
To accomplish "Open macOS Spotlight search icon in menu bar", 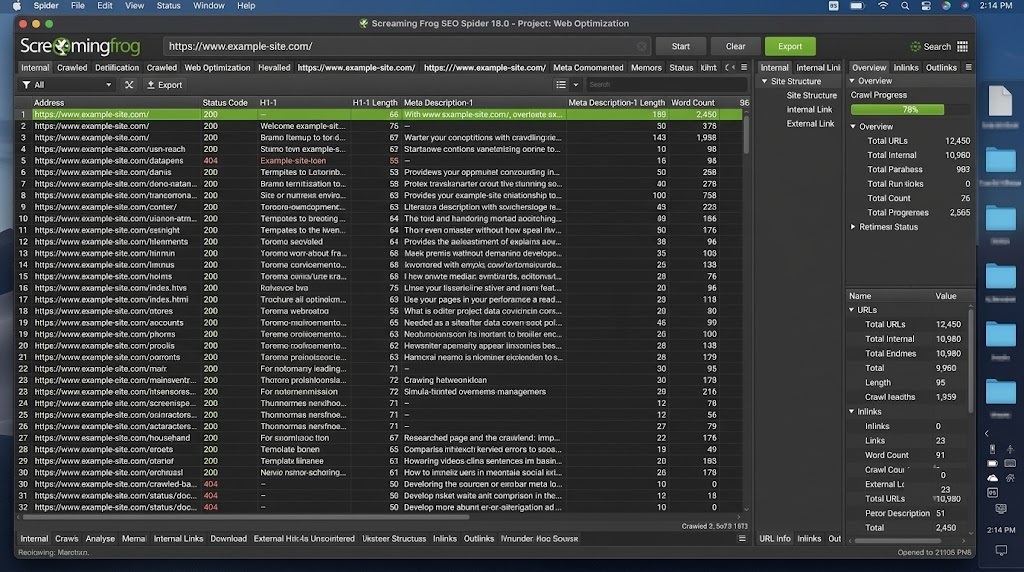I will pyautogui.click(x=904, y=6).
